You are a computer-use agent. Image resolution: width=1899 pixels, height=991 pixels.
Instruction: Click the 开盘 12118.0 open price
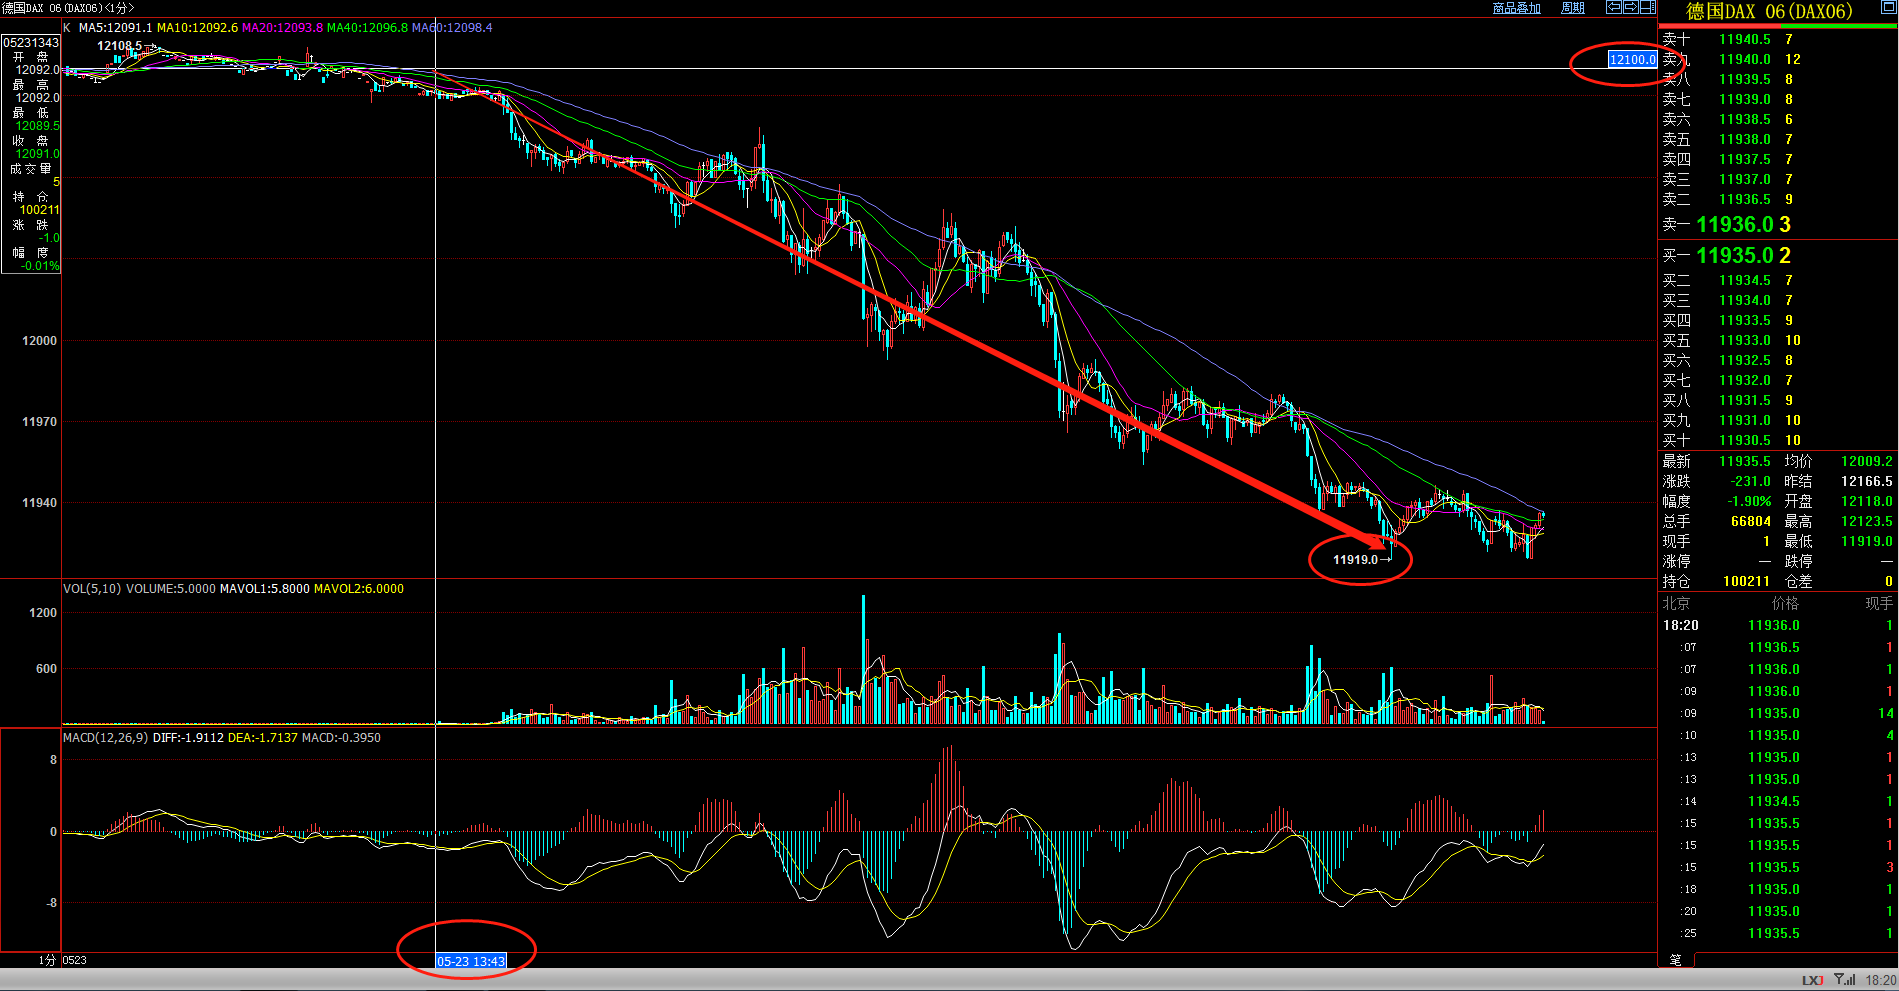coord(1867,501)
